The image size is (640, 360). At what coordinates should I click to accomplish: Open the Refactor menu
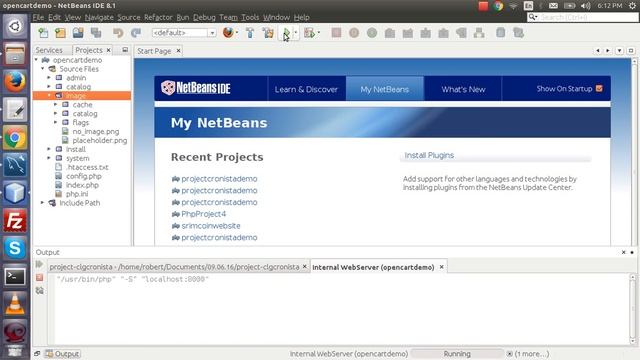point(158,17)
